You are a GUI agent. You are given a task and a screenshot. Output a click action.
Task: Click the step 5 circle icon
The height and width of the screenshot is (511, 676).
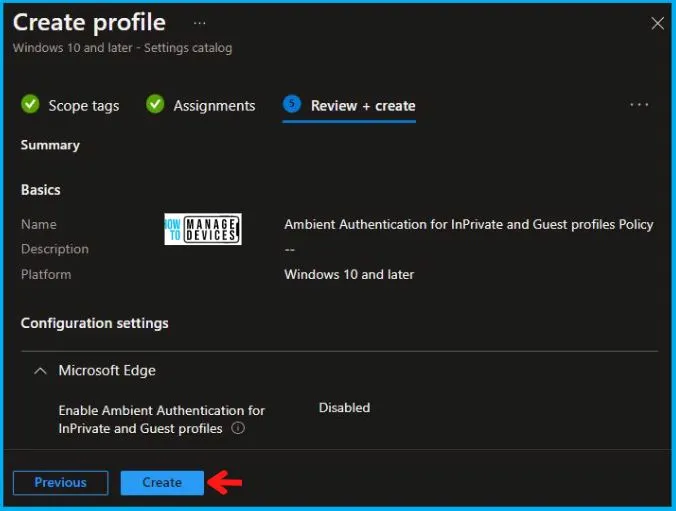292,104
